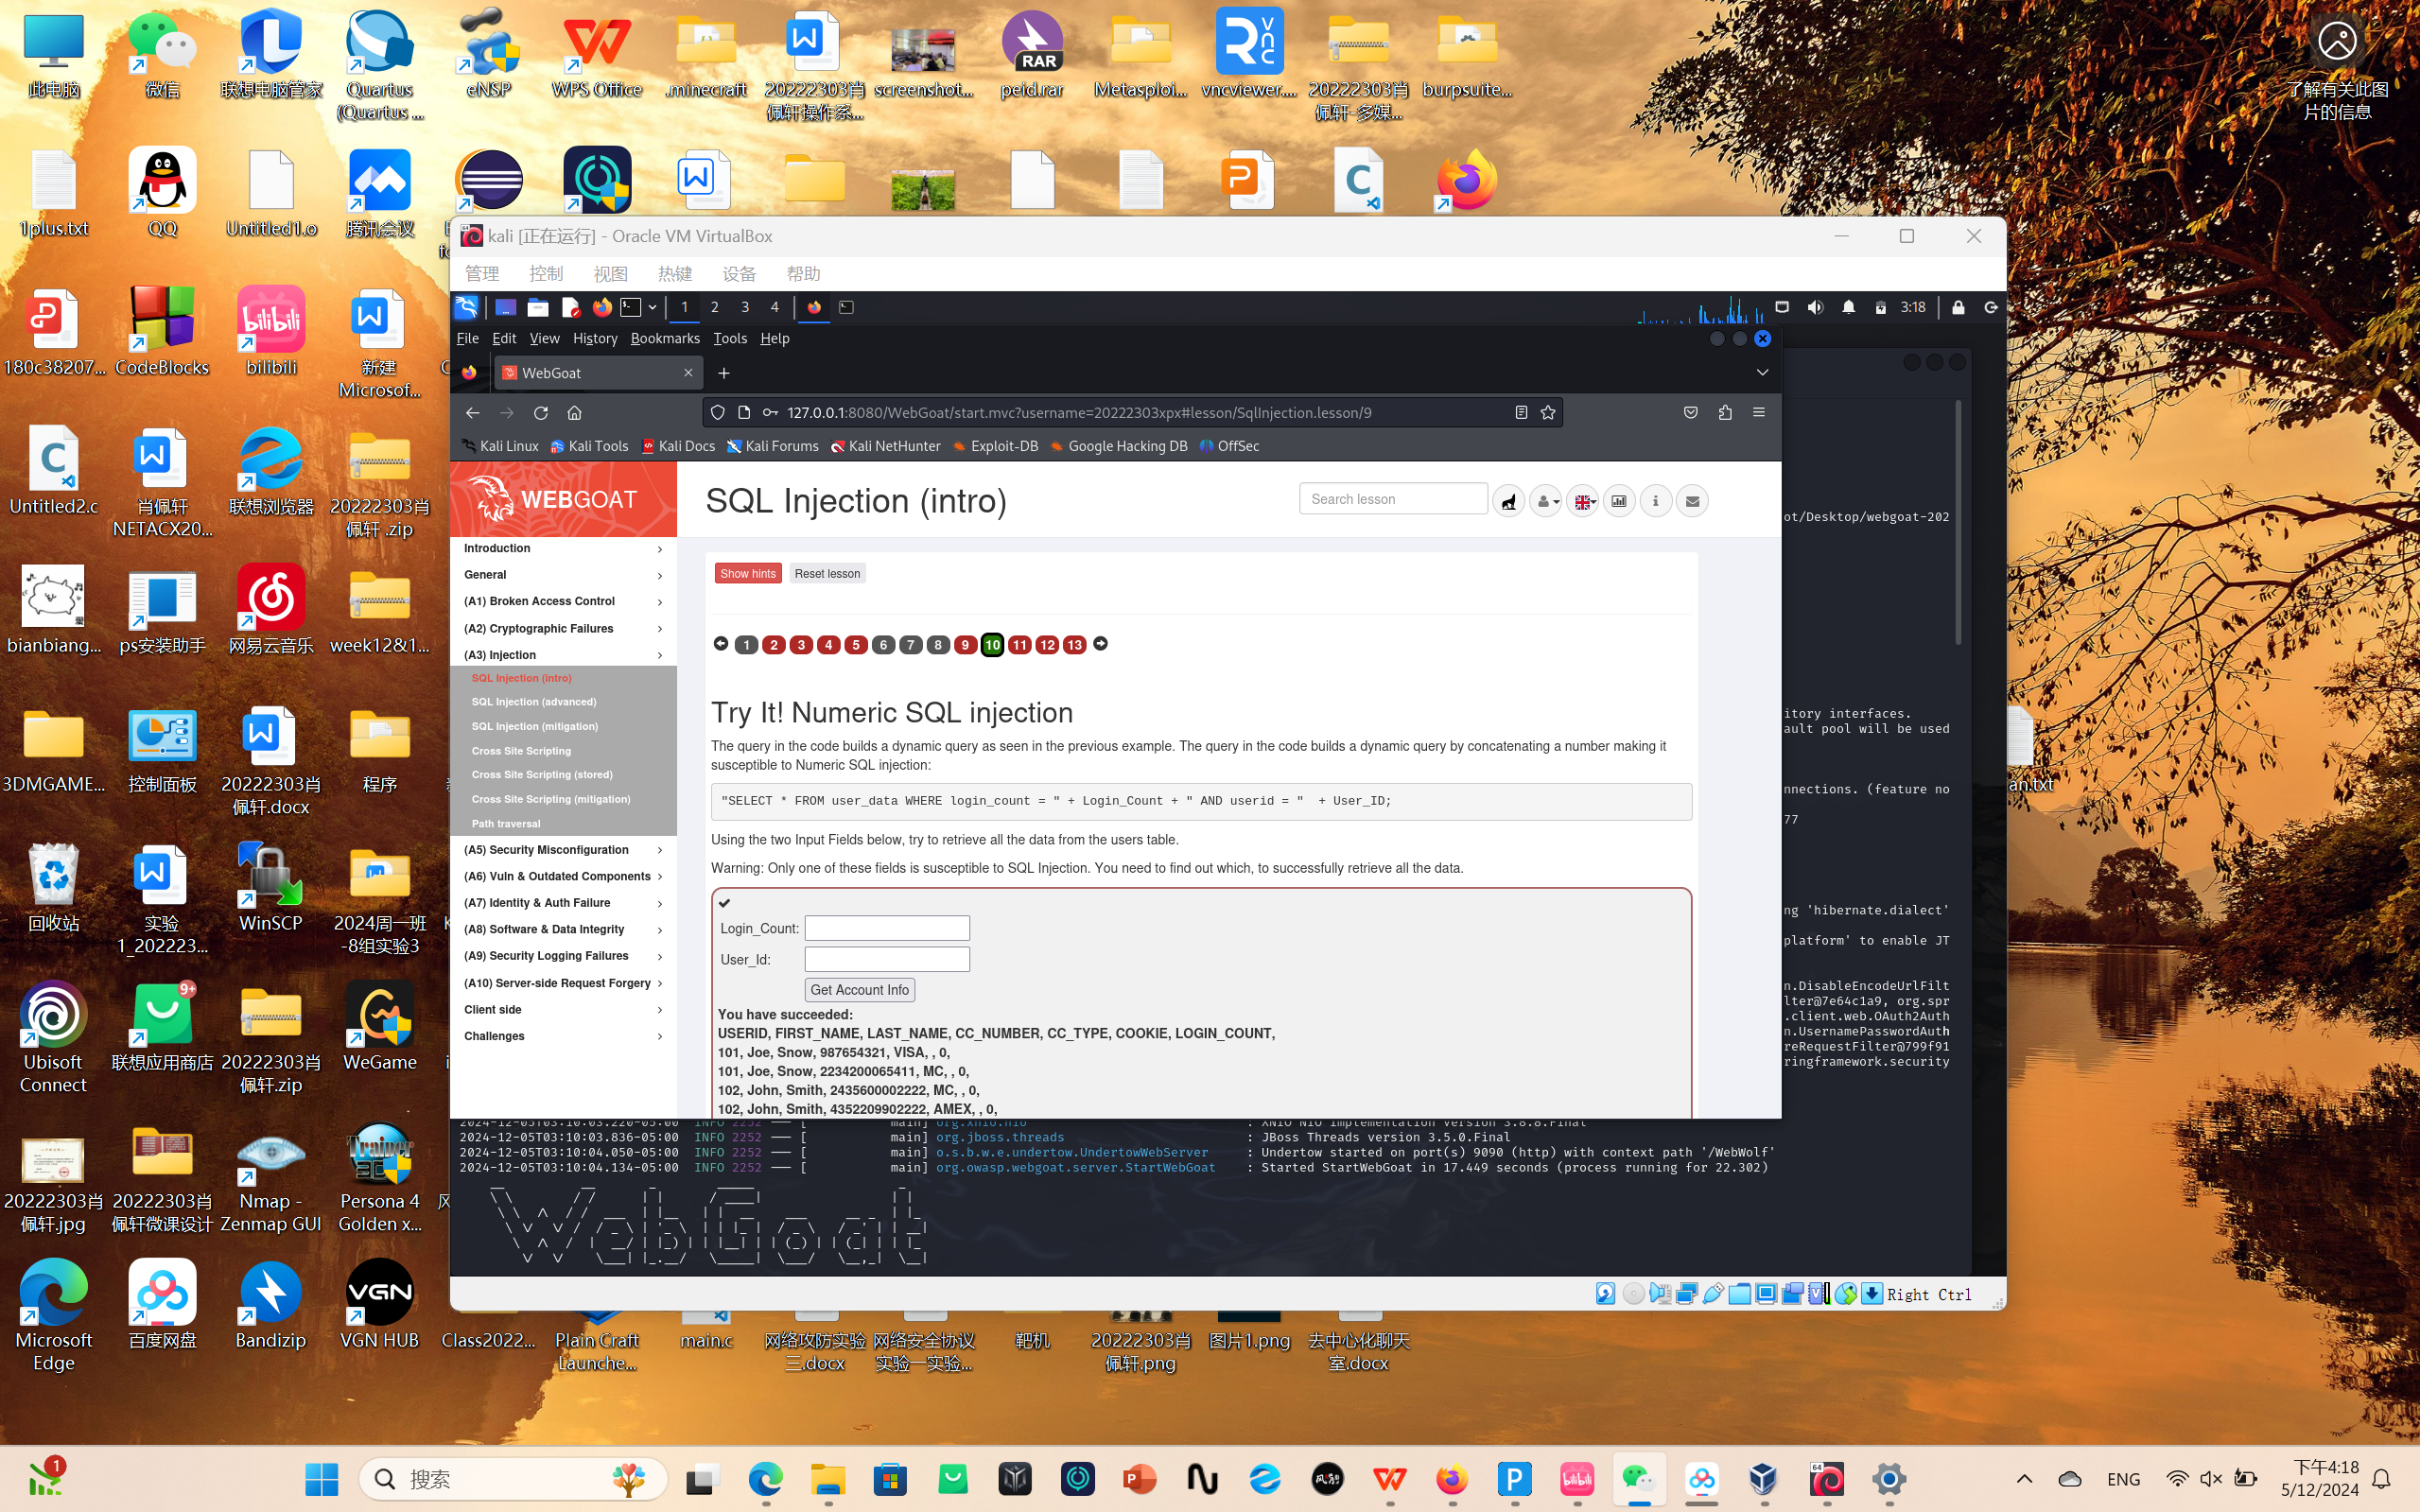Open Firefox extensions puzzle icon

click(1725, 413)
